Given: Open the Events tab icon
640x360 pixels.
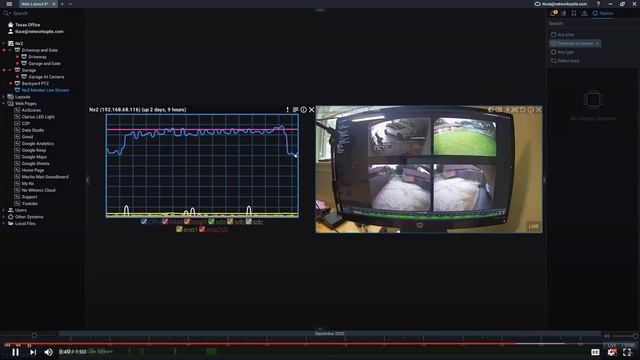Looking at the screenshot, I should coord(584,13).
